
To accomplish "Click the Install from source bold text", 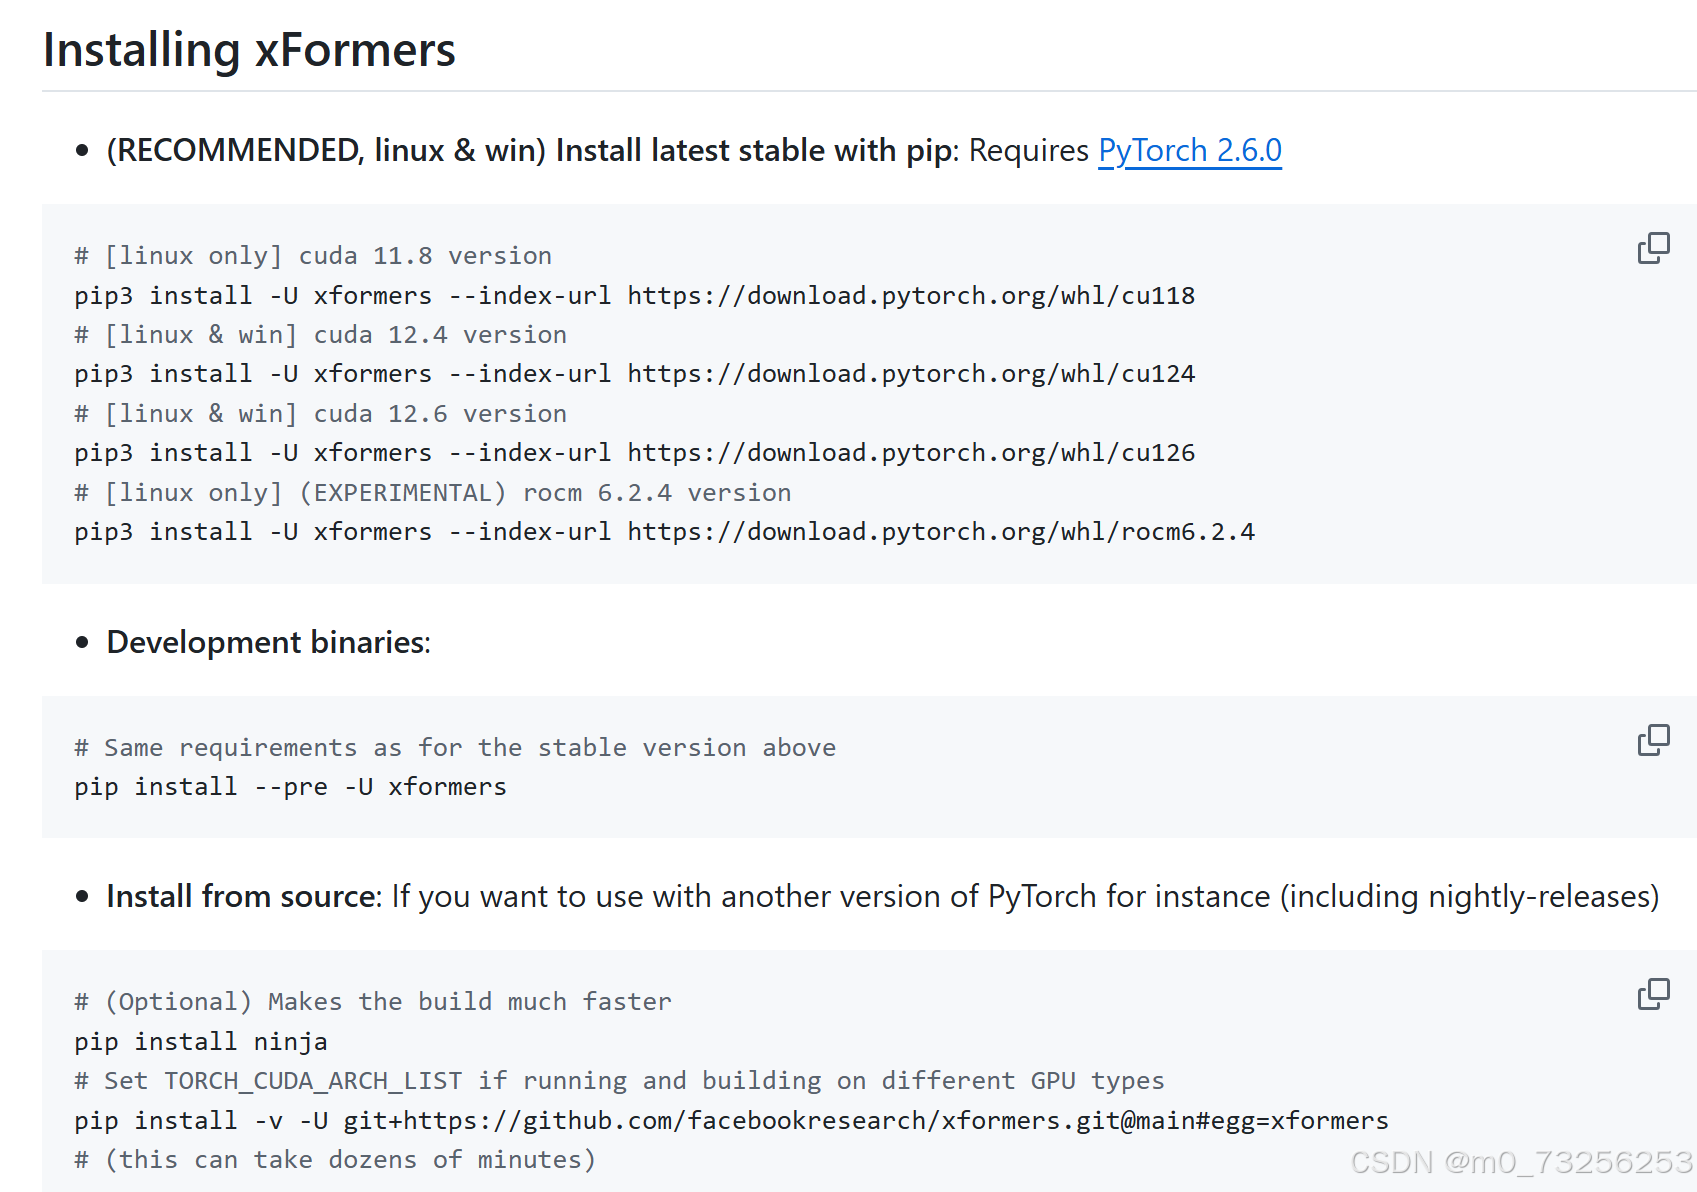I will click(x=243, y=896).
